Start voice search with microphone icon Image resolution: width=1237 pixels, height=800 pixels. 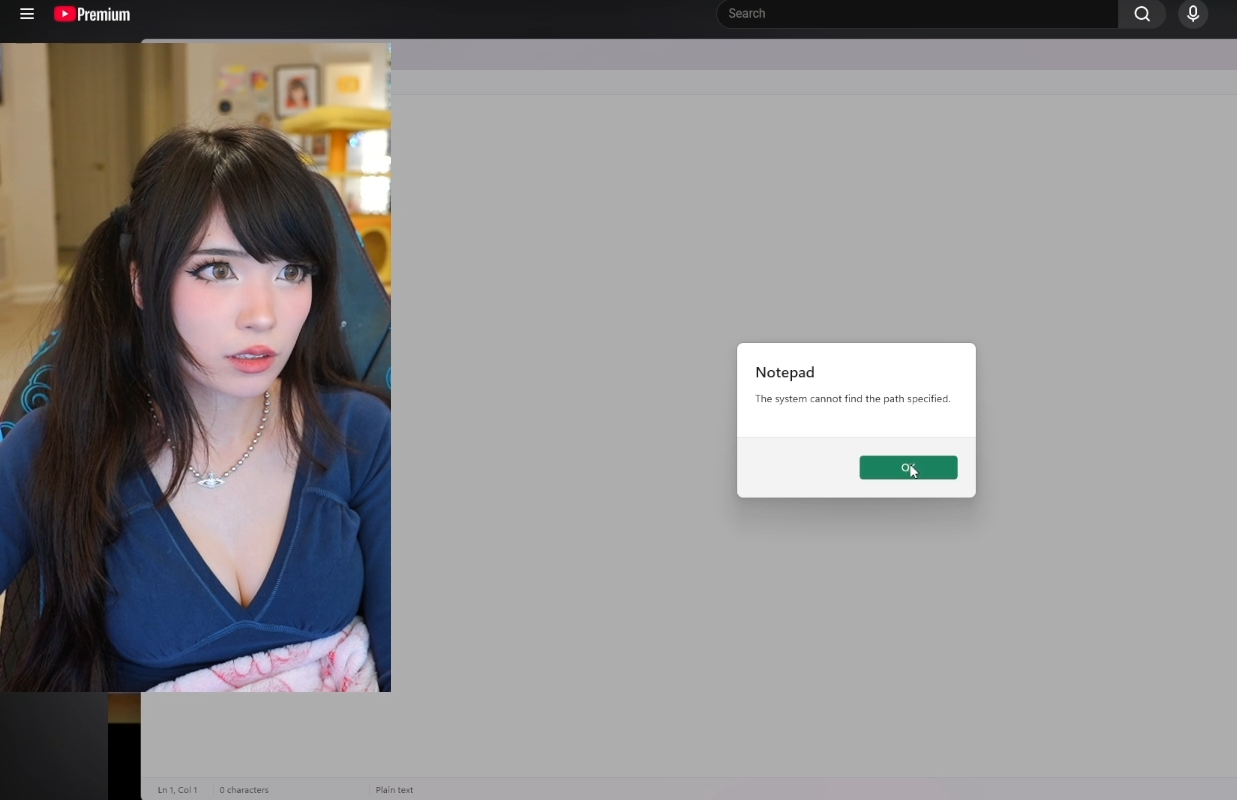click(1192, 14)
